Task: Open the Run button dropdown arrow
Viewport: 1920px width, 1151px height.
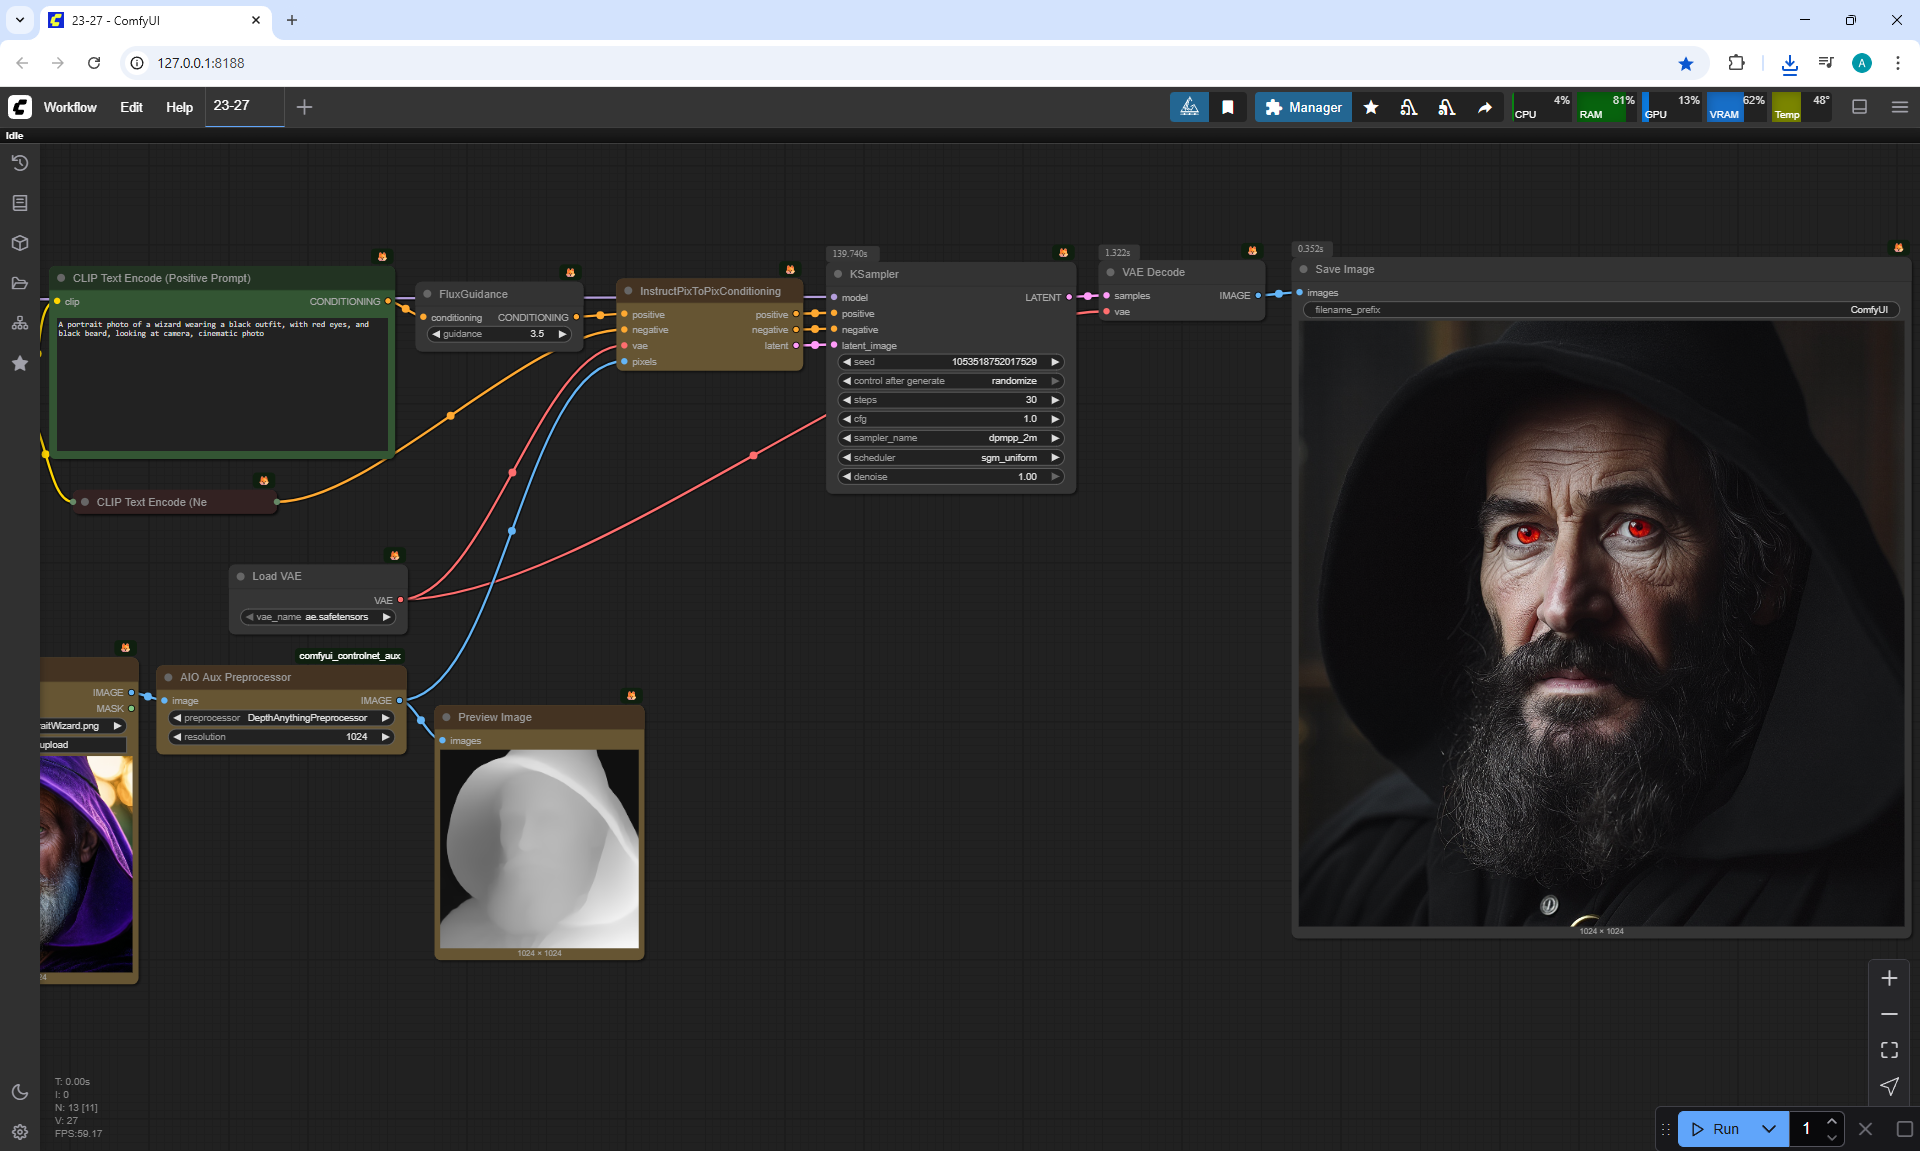Action: (x=1768, y=1129)
